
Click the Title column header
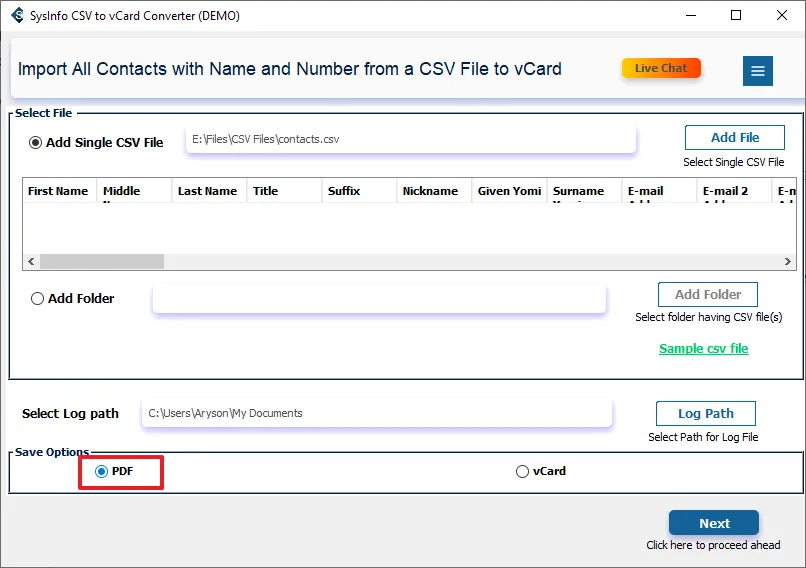[284, 191]
